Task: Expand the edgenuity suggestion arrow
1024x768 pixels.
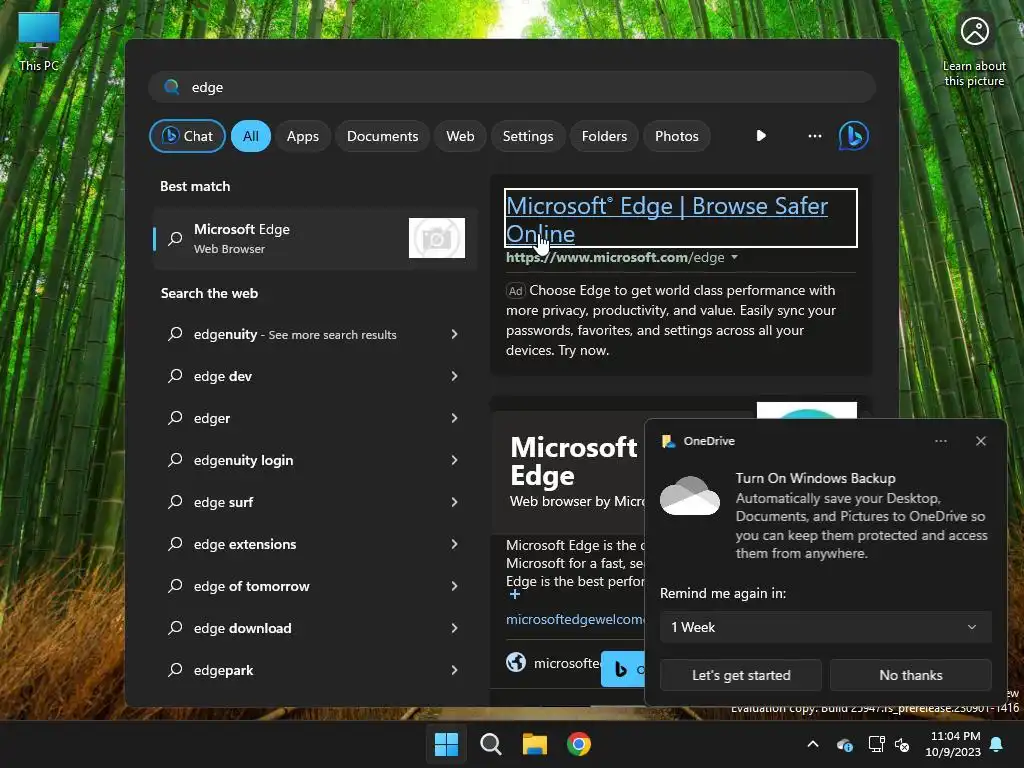Action: click(455, 334)
